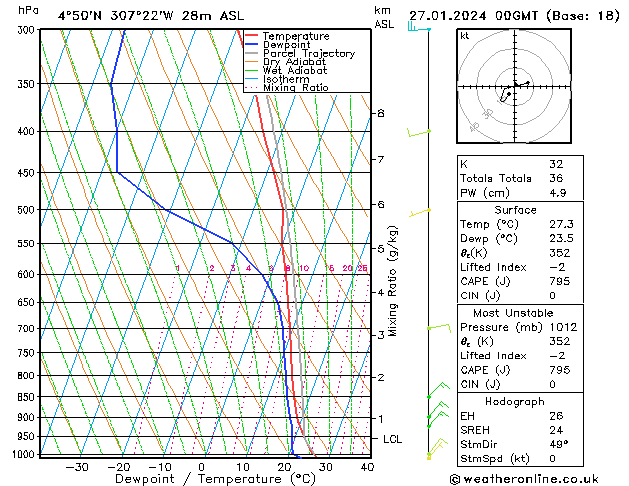Click the 'Totals Totals' row label
The image size is (629, 486).
(496, 178)
